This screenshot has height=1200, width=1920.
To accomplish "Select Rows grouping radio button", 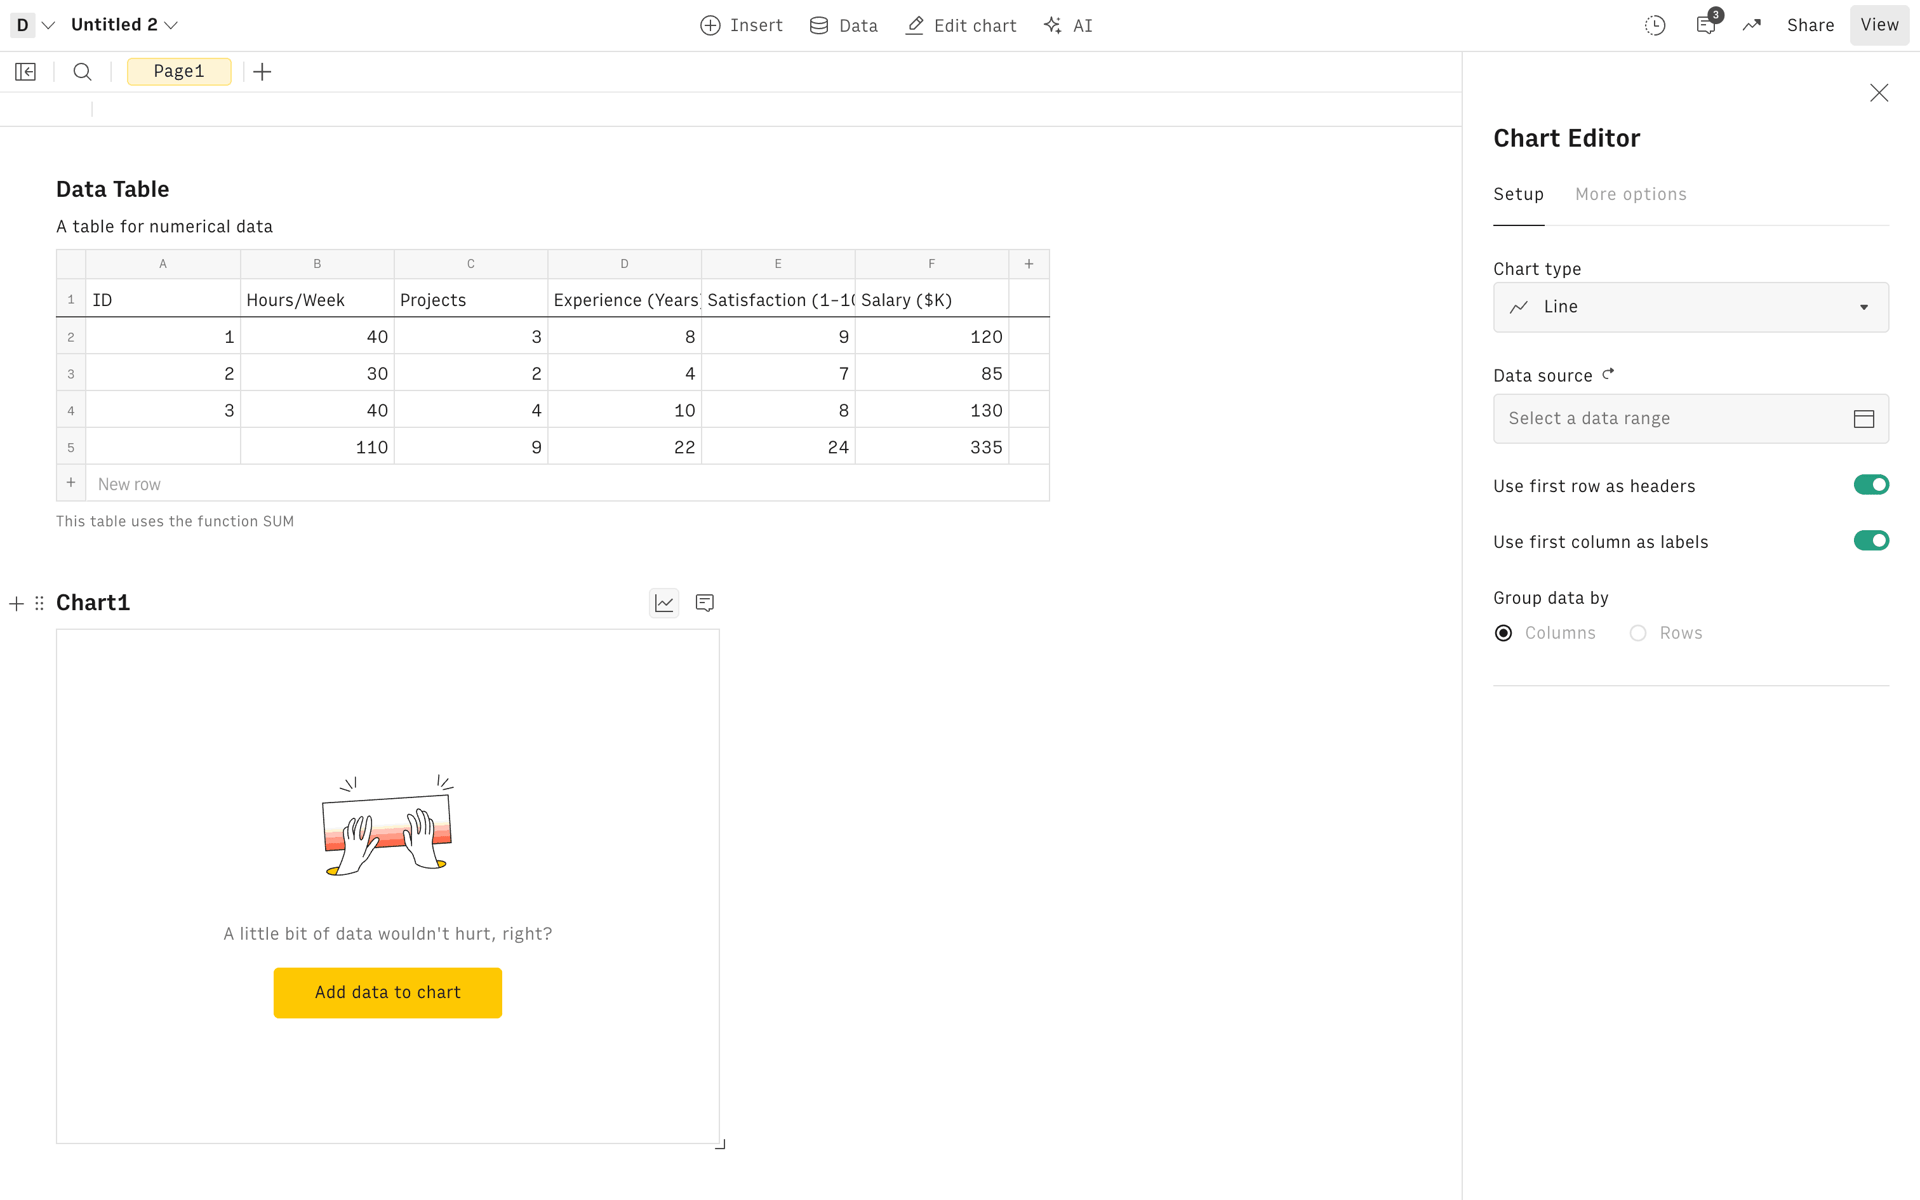I will (x=1638, y=633).
